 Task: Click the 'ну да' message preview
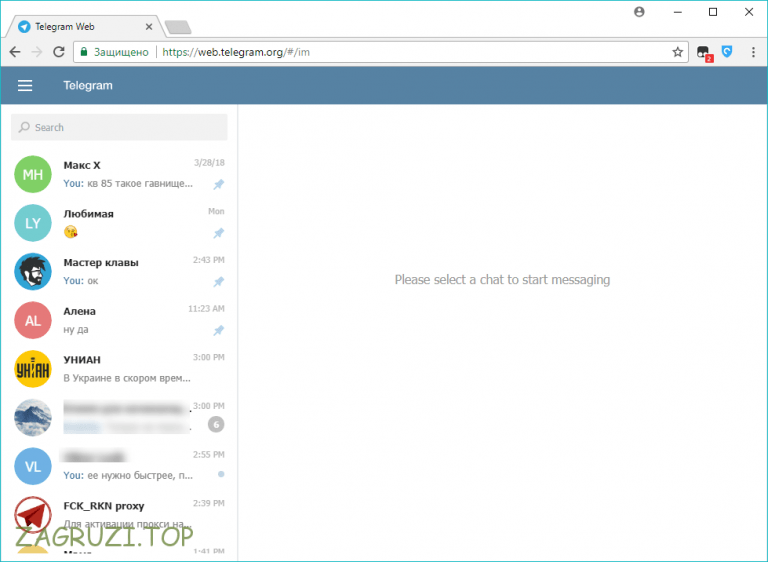(76, 330)
